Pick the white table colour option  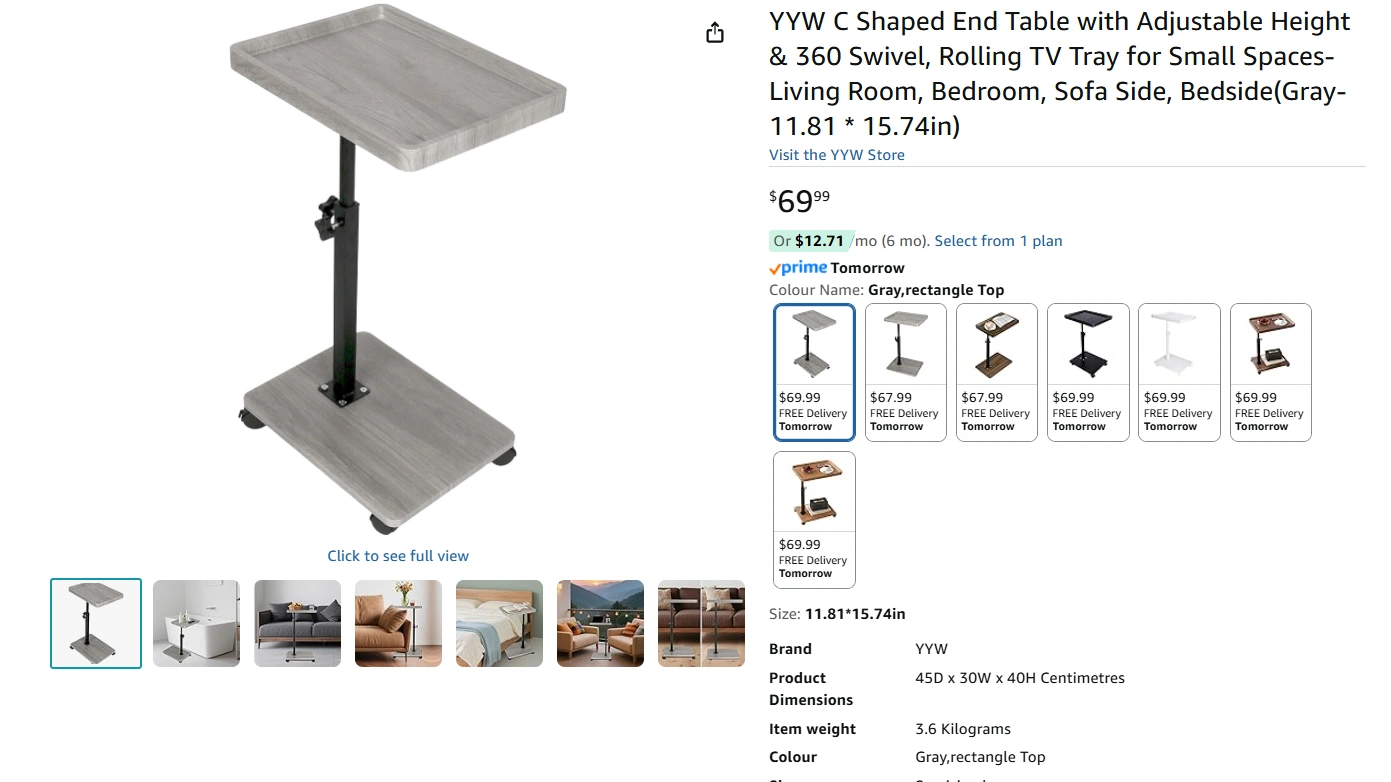(x=1179, y=372)
